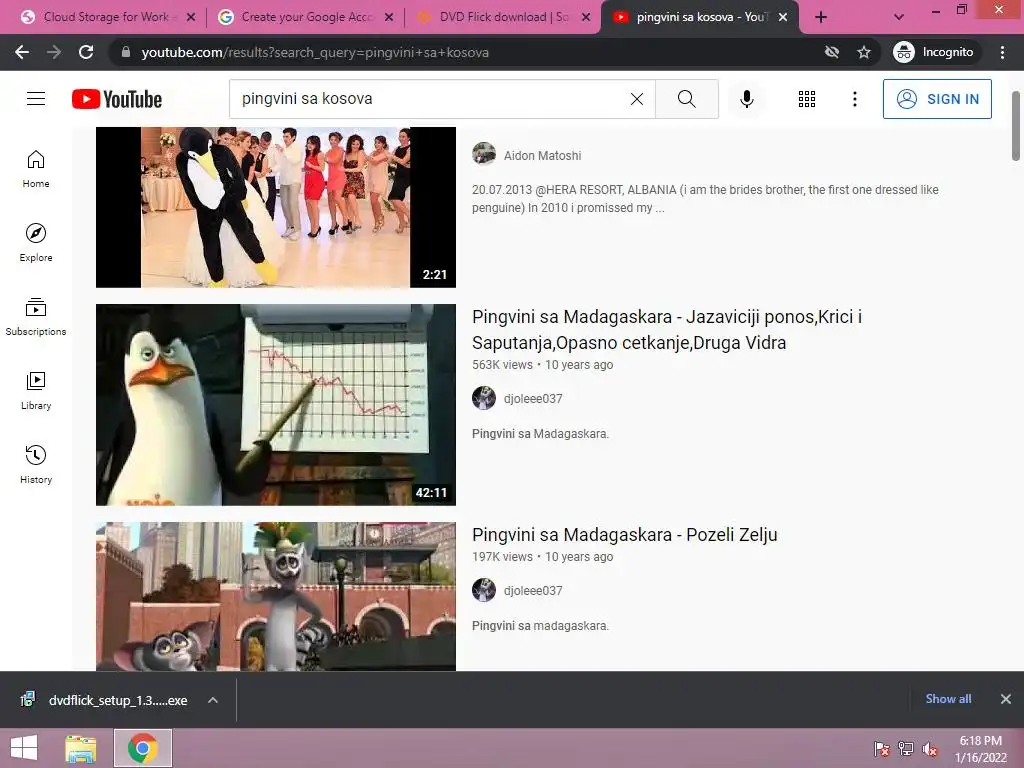Play the lemur King Julien video thumbnail
Screen dimensions: 1024x768
coord(276,596)
